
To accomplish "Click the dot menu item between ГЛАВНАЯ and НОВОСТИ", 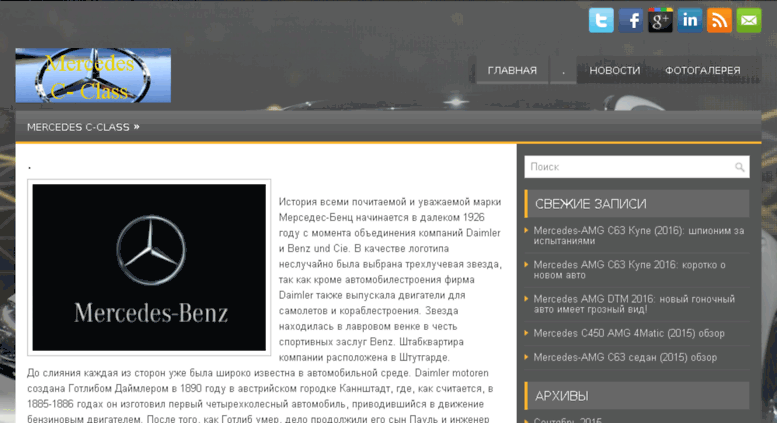I will (x=563, y=70).
